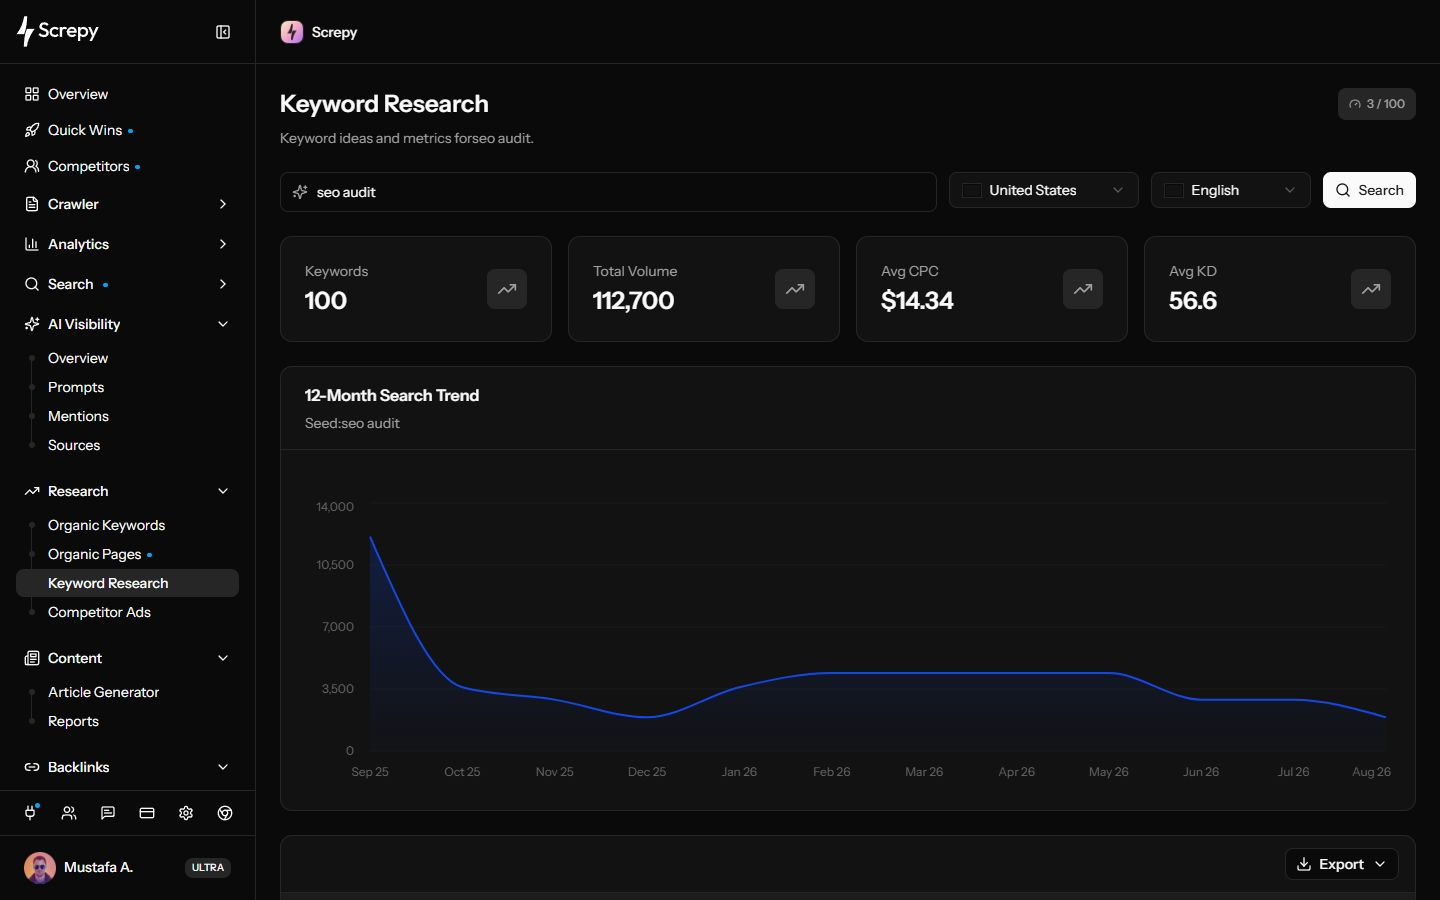Open settings via the gear icon
The width and height of the screenshot is (1440, 900).
point(186,813)
